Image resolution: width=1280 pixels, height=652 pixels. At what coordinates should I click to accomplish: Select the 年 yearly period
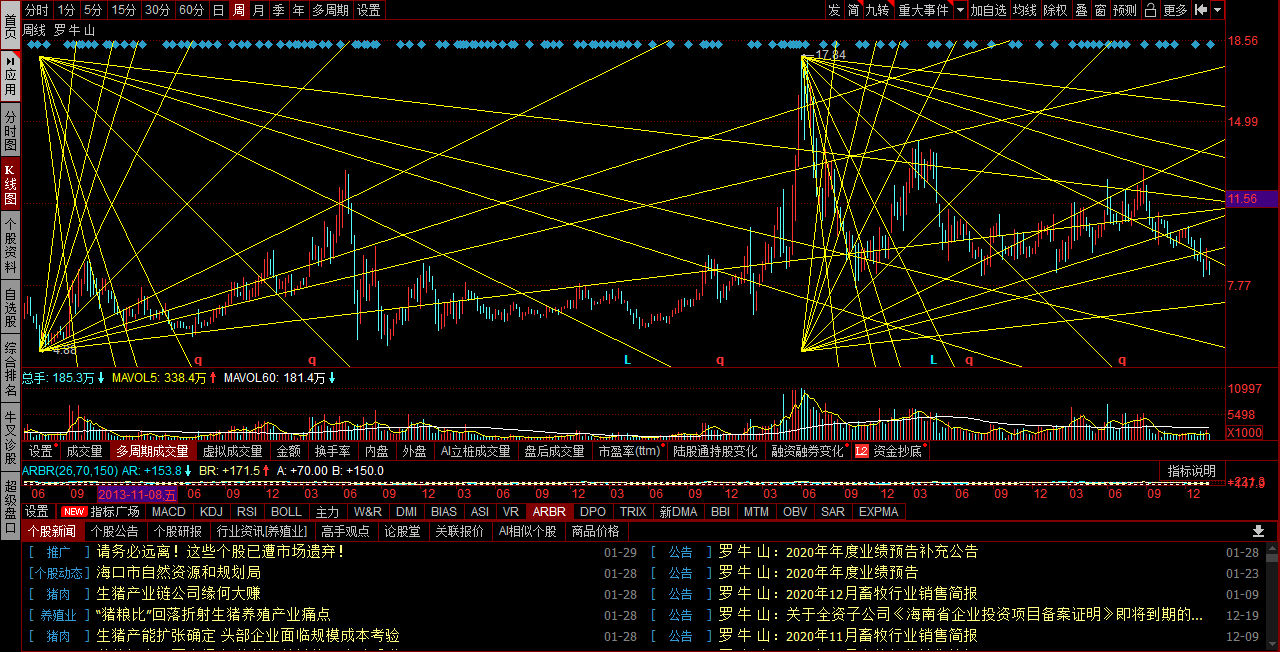(299, 10)
